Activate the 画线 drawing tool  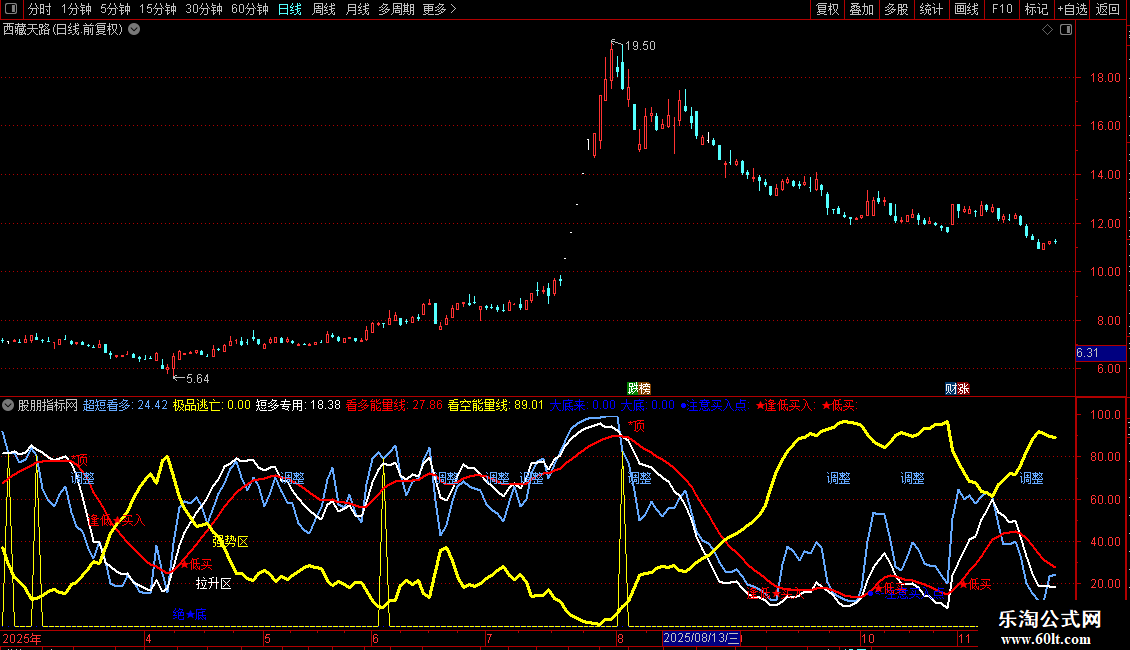(966, 9)
